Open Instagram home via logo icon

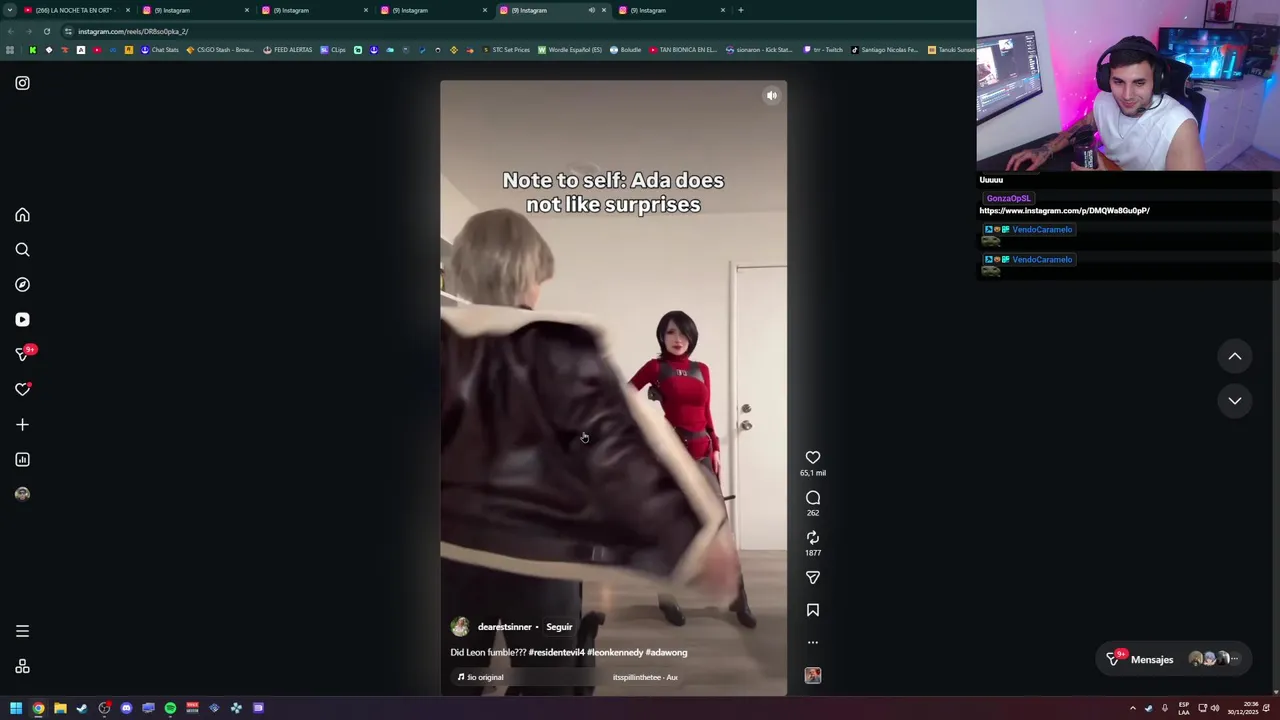(x=22, y=83)
